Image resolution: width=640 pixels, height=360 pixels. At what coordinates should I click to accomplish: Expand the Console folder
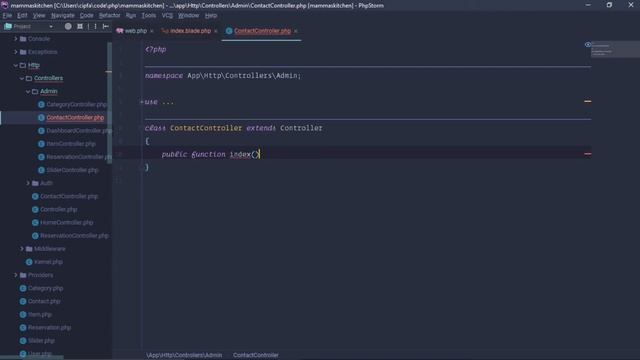pyautogui.click(x=16, y=39)
